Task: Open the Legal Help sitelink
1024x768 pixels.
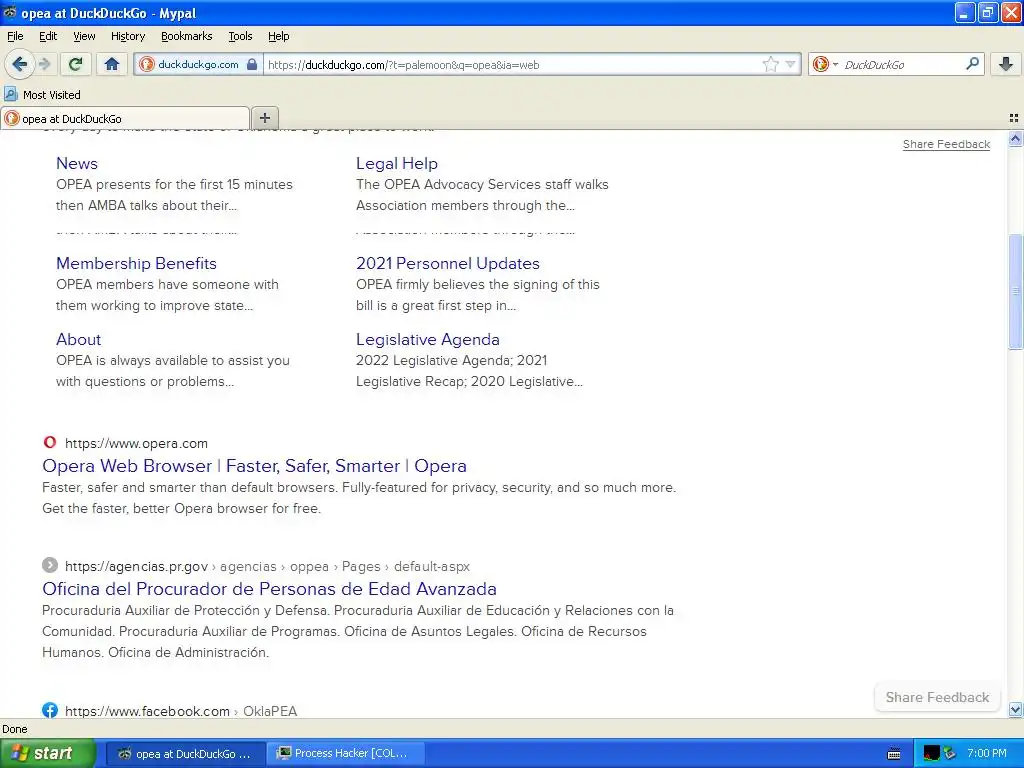Action: pyautogui.click(x=396, y=163)
